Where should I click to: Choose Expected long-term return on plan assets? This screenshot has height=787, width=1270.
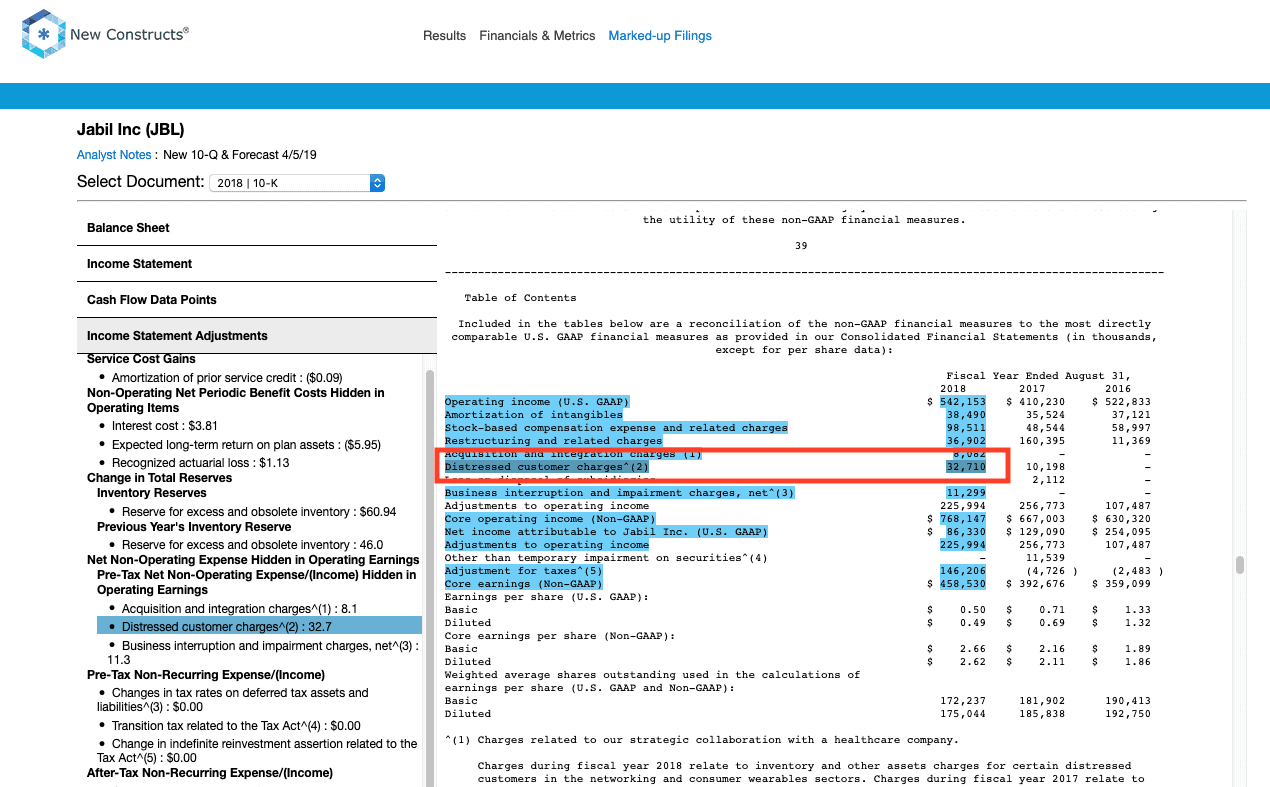[x=246, y=445]
